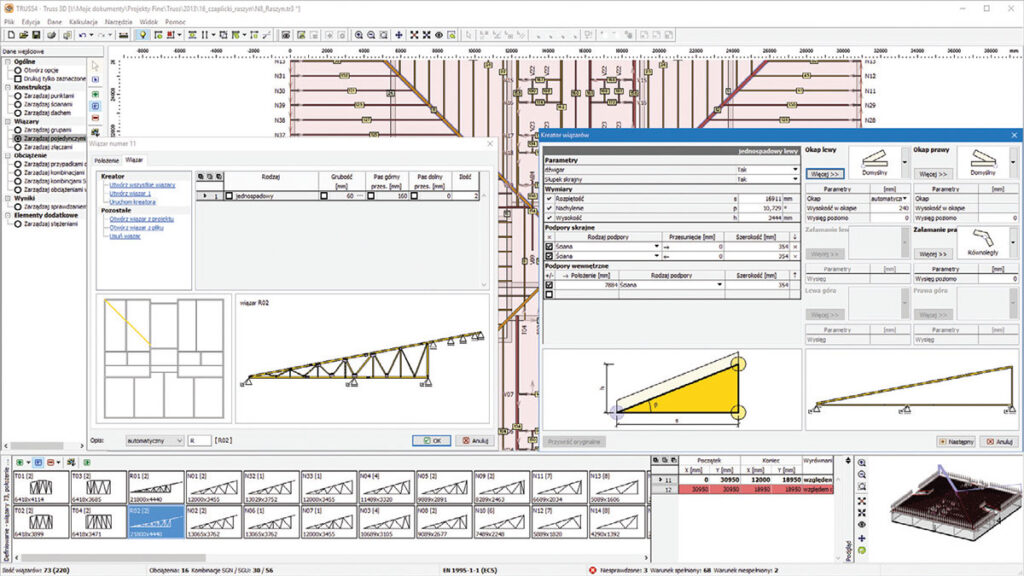The image size is (1024, 576).
Task: Zoom out using magnifier minus icon
Action: point(371,35)
